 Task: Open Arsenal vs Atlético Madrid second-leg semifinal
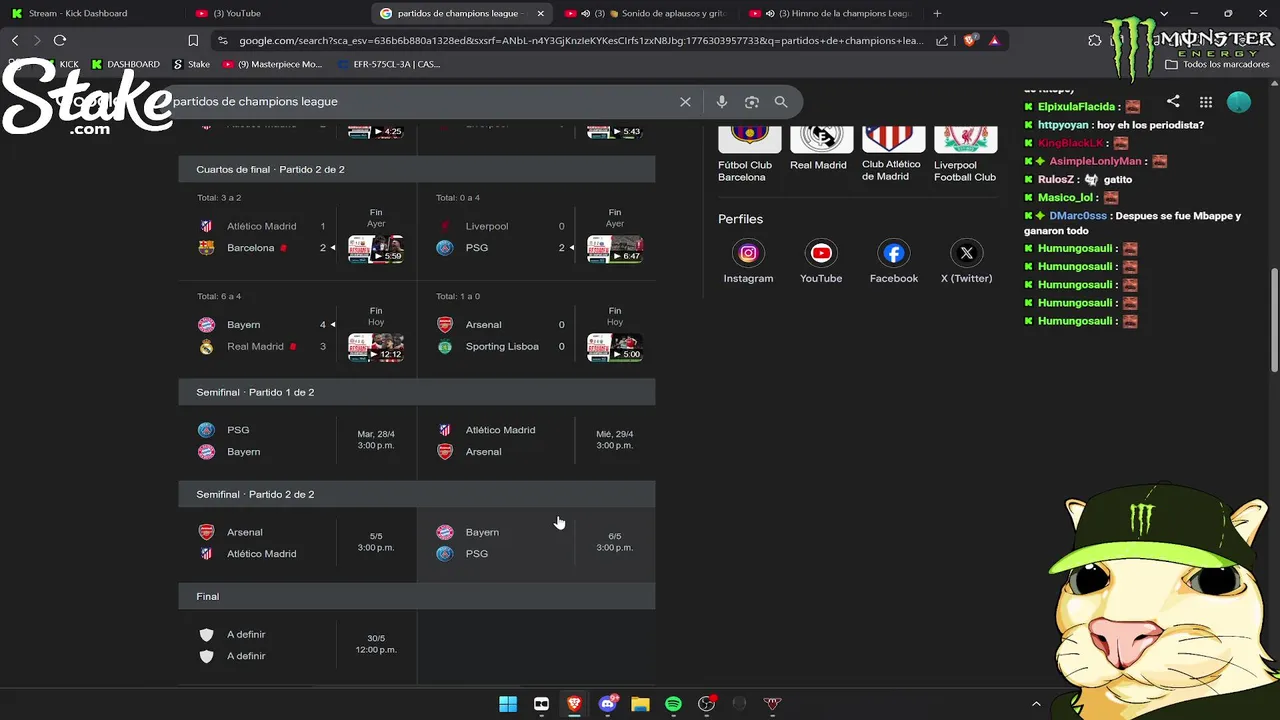click(x=297, y=543)
